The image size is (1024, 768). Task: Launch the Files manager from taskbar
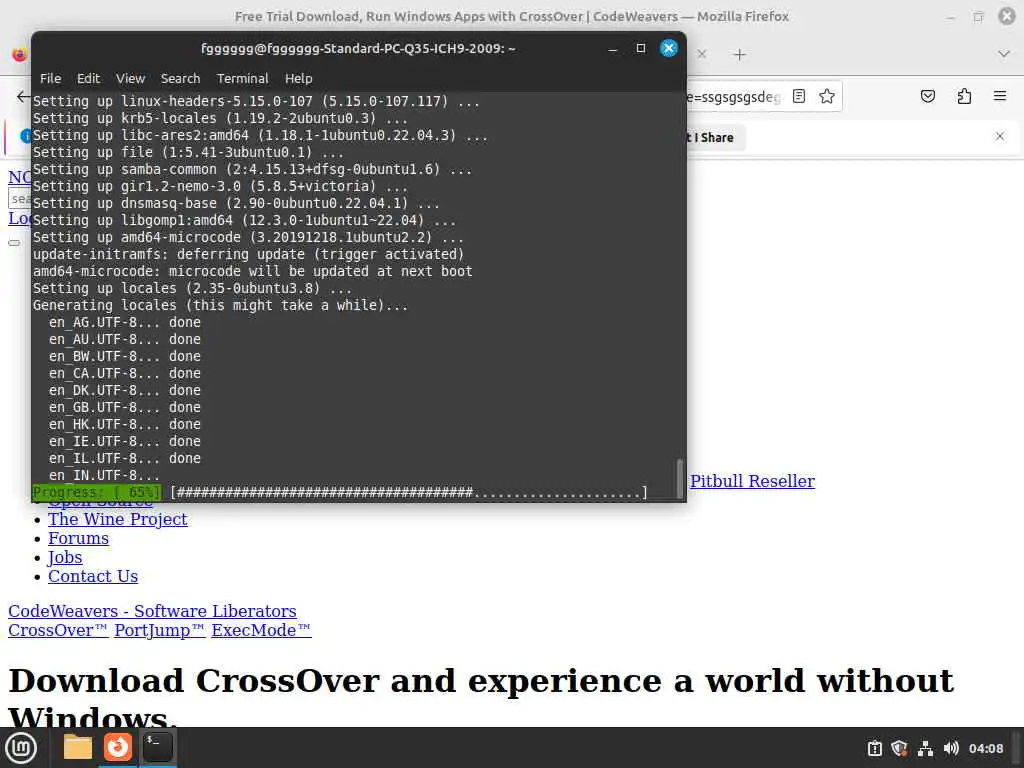click(x=78, y=748)
